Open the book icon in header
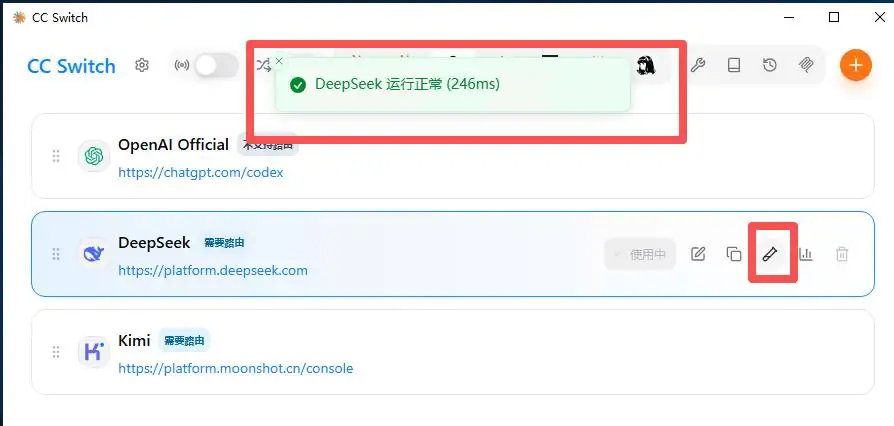 tap(734, 65)
